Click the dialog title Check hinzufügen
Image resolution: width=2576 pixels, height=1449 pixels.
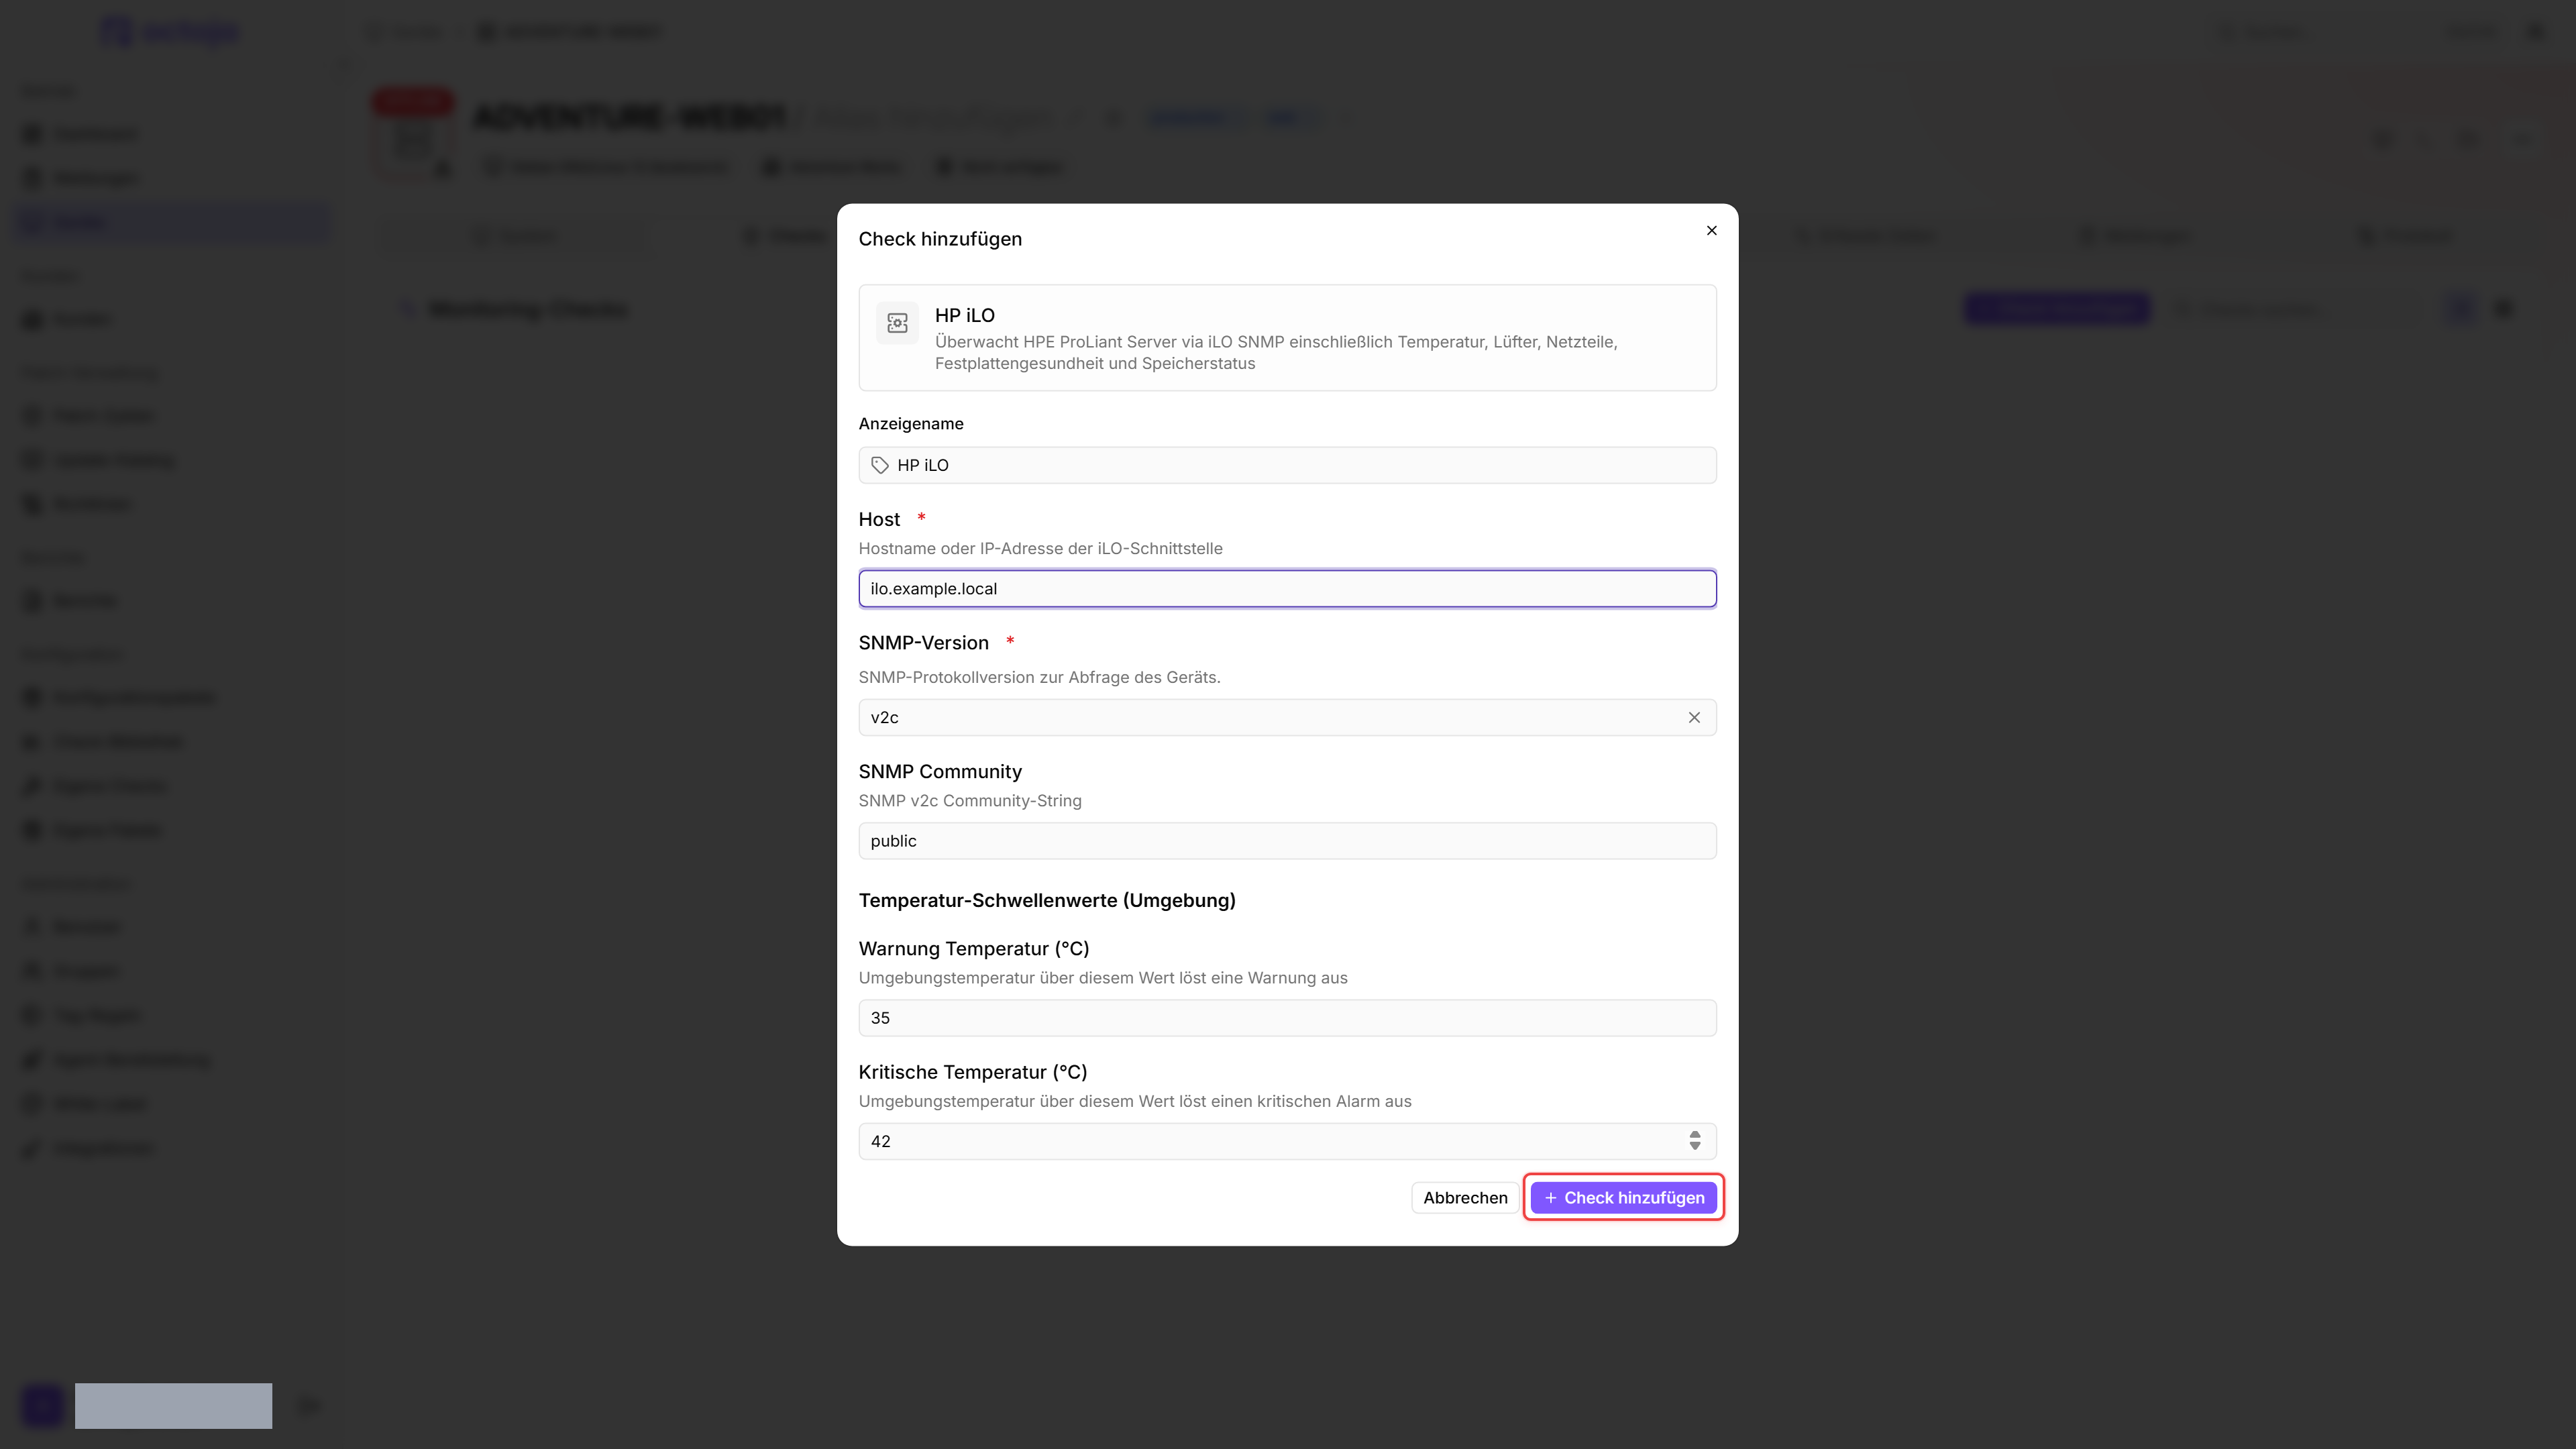click(940, 239)
